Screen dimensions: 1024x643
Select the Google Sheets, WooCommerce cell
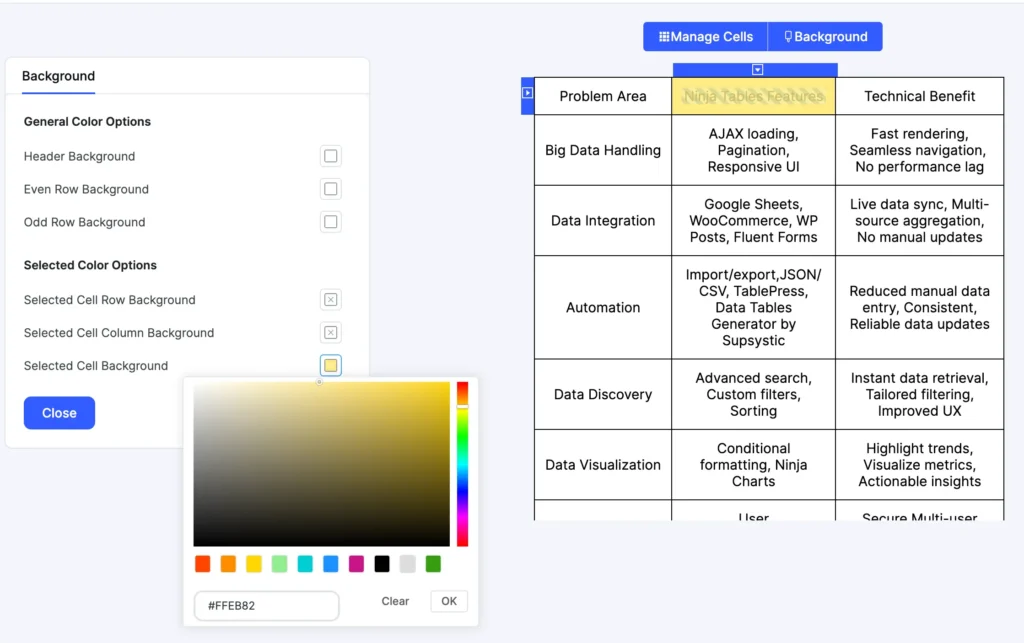coord(753,221)
